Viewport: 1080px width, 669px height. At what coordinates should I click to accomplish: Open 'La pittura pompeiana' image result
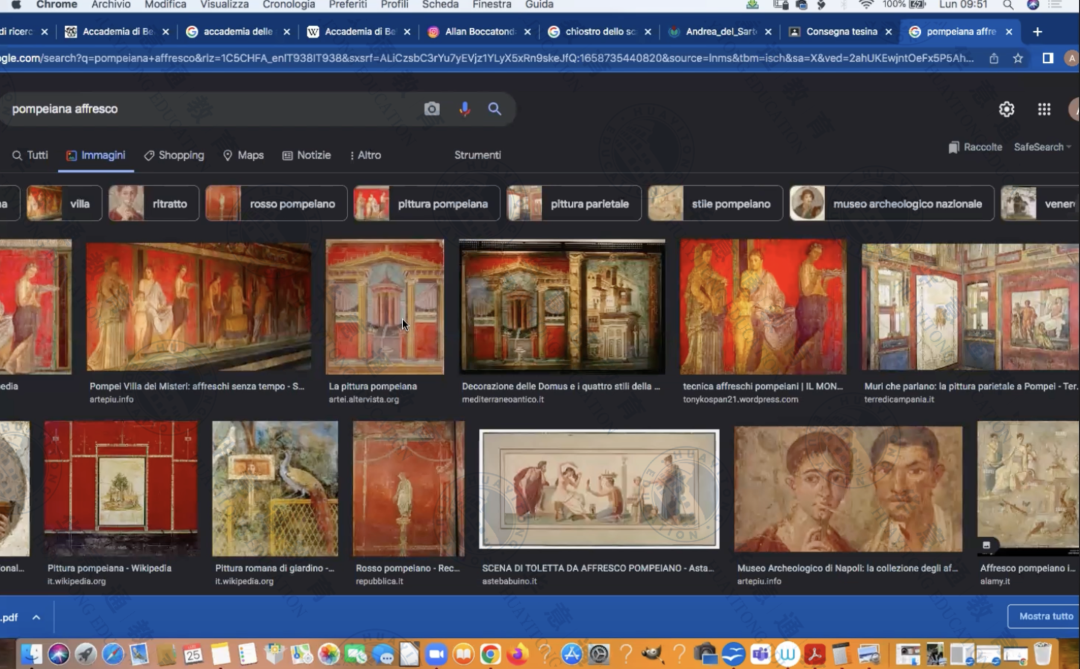[385, 307]
